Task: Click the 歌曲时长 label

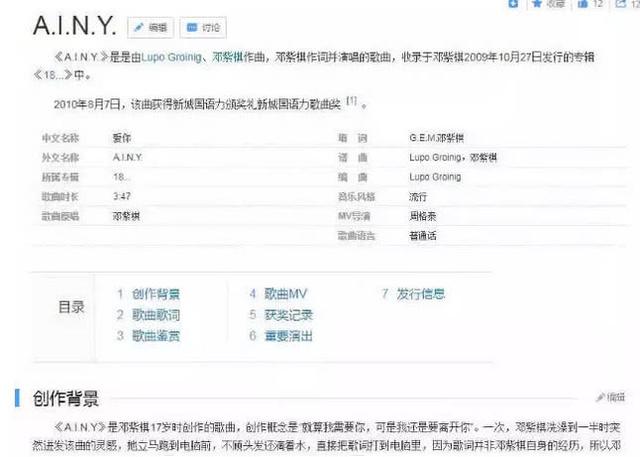Action: 60,197
